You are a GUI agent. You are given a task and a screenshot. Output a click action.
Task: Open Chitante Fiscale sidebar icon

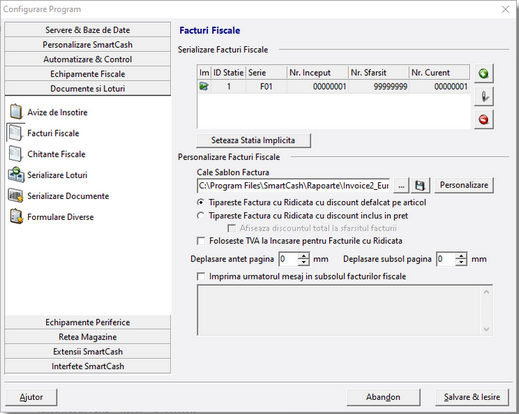pos(16,154)
